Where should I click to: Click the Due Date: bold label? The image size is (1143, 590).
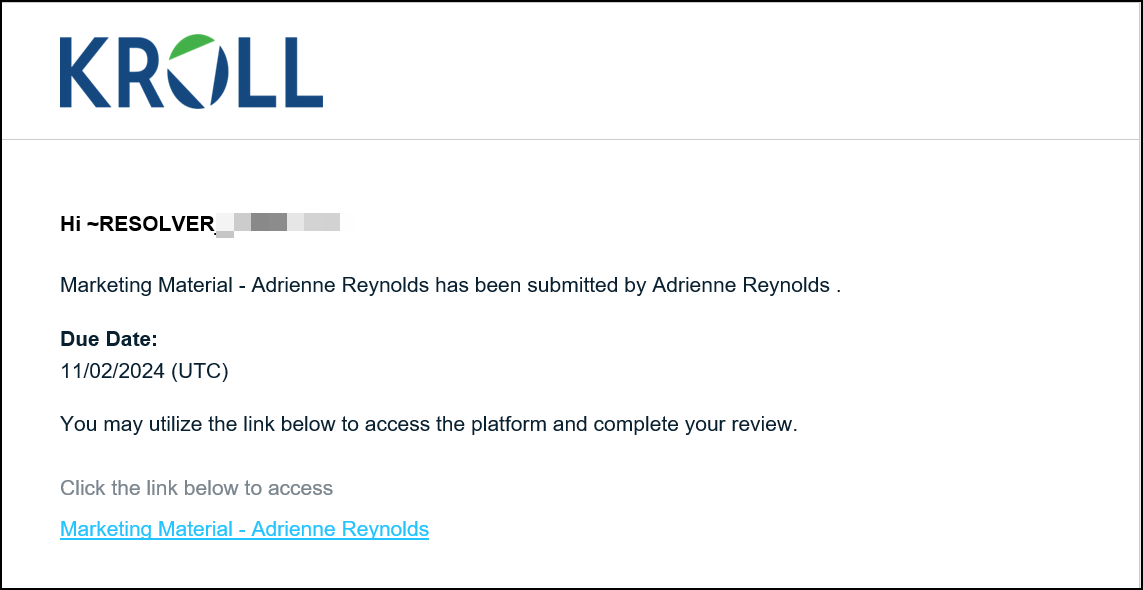click(x=109, y=339)
